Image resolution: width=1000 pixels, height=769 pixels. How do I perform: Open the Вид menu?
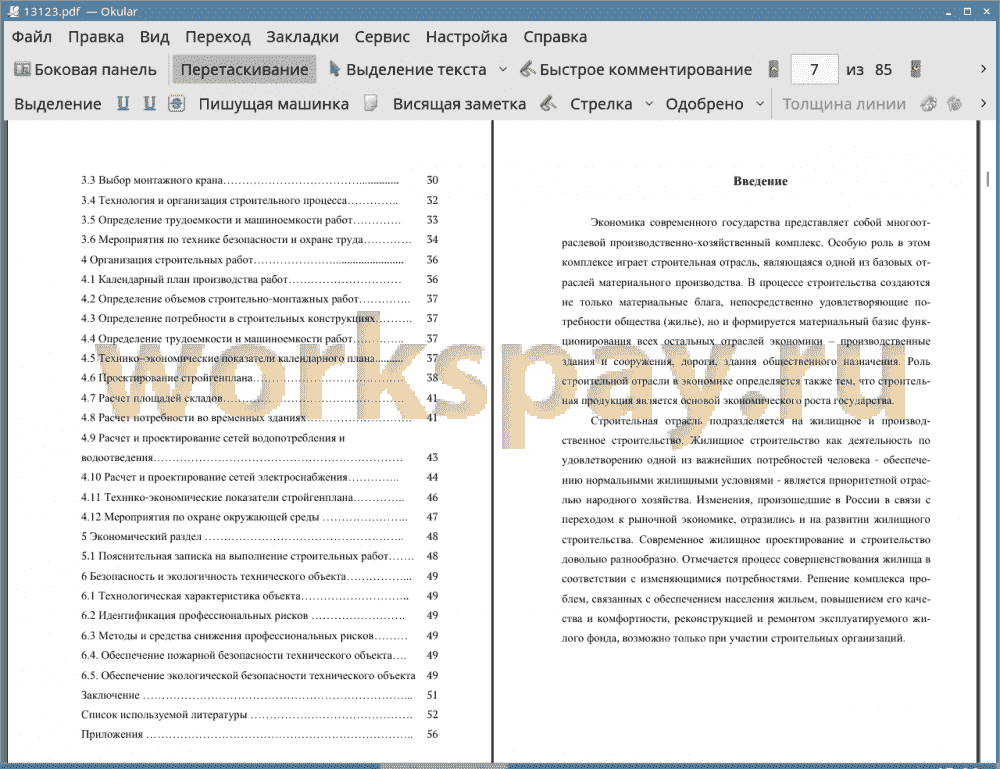click(154, 37)
